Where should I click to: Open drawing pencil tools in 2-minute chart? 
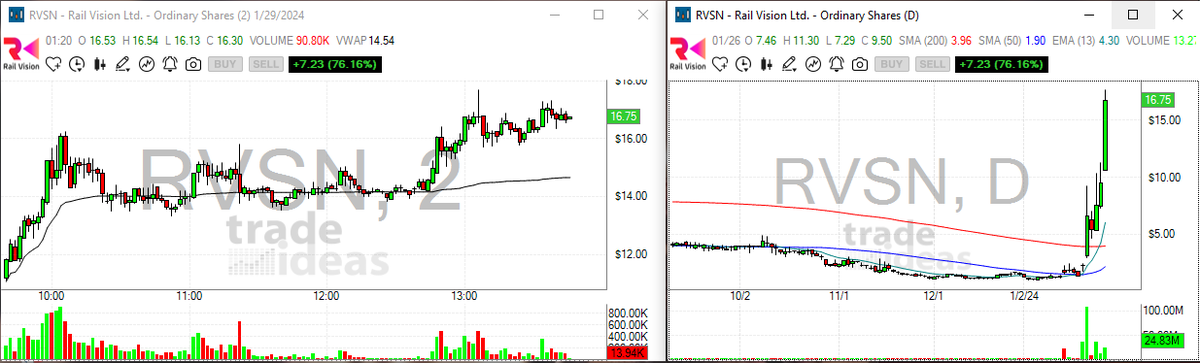(124, 64)
